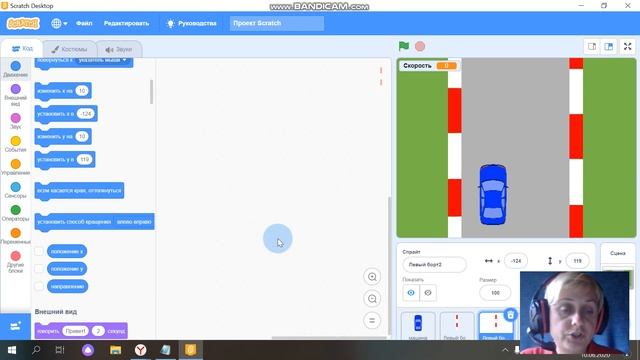Switch to small stage layout
The image size is (640, 360).
(x=592, y=47)
